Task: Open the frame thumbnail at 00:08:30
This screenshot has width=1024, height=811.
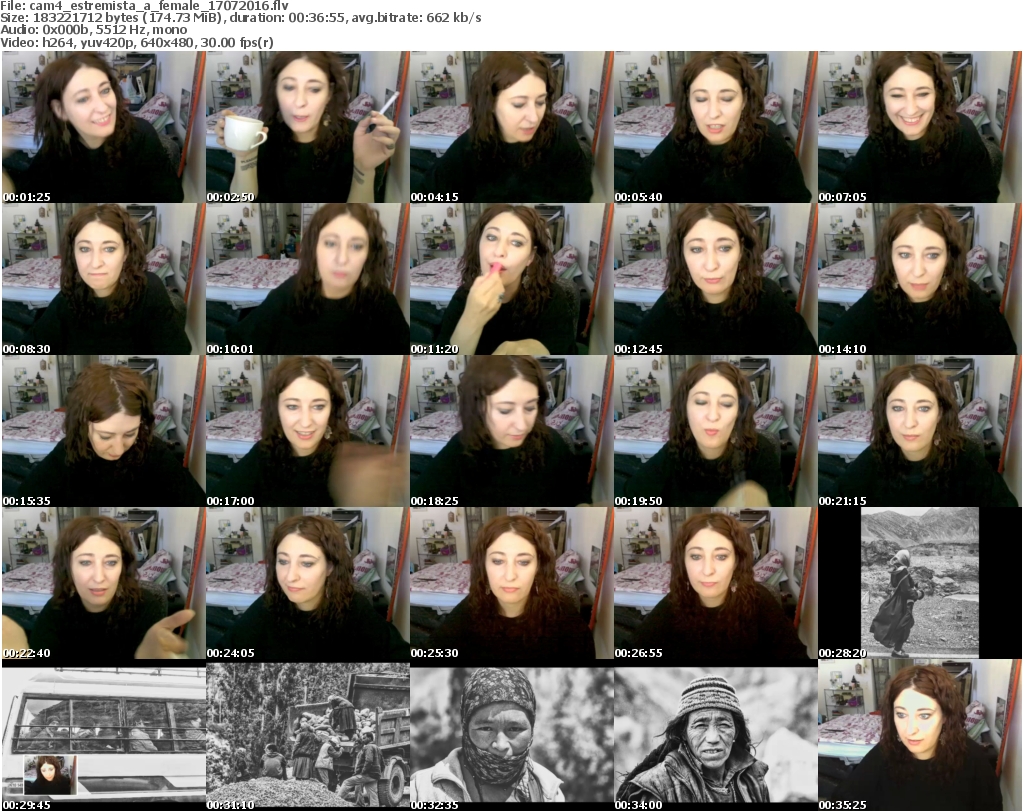Action: (x=104, y=279)
